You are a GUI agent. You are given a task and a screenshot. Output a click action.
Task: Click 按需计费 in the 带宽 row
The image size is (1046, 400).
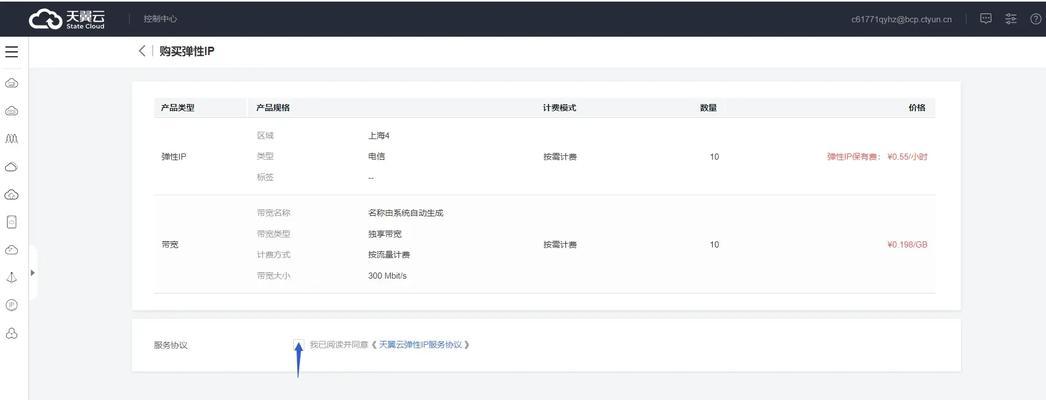tap(560, 245)
